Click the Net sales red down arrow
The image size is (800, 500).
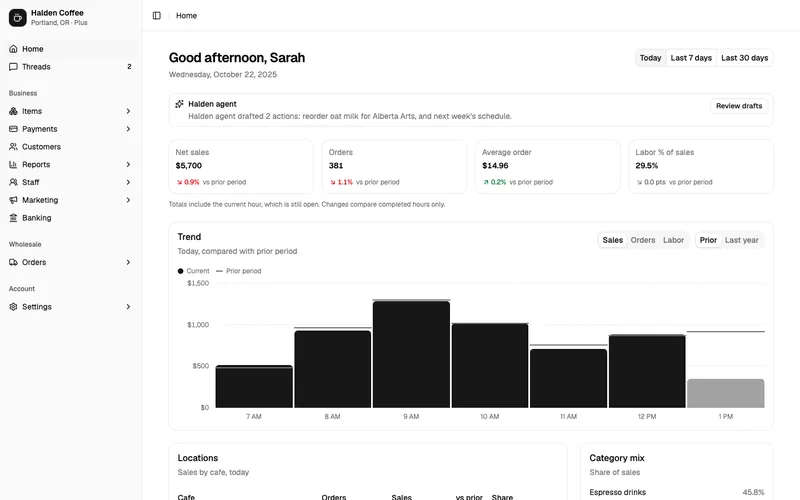[x=179, y=182]
